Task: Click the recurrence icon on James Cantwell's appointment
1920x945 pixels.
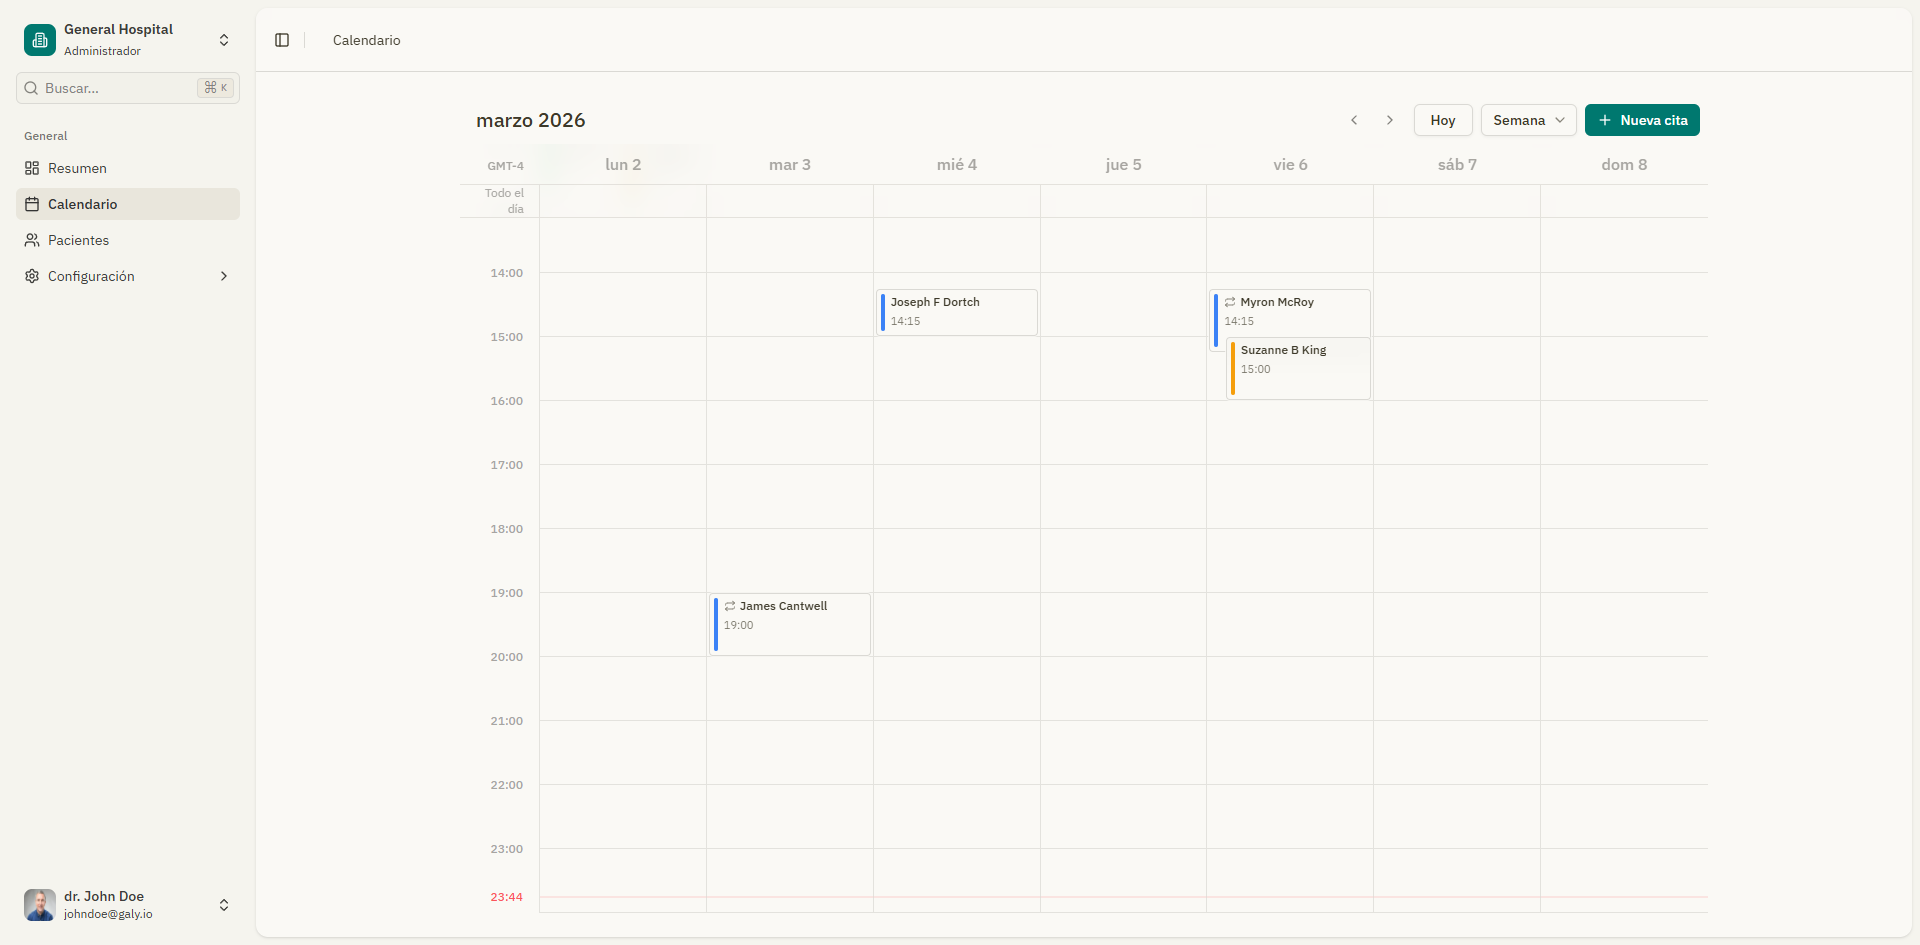Action: point(730,605)
